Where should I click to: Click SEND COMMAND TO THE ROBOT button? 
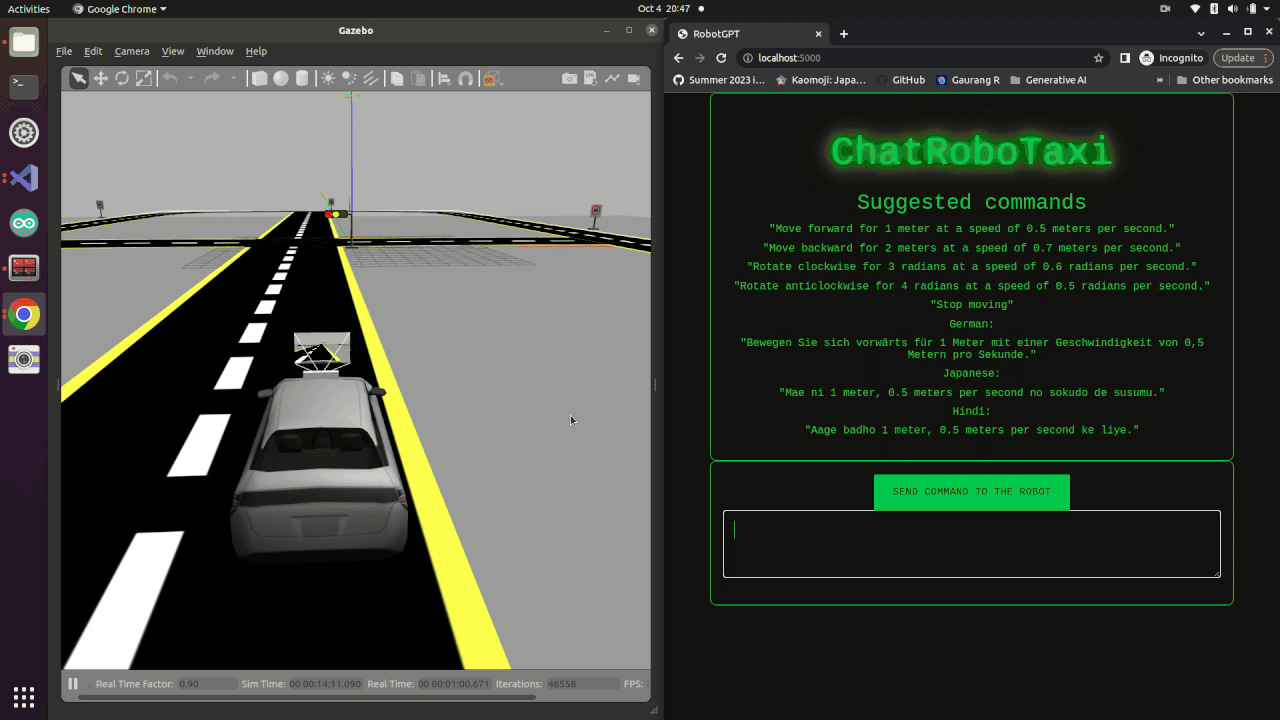(972, 492)
